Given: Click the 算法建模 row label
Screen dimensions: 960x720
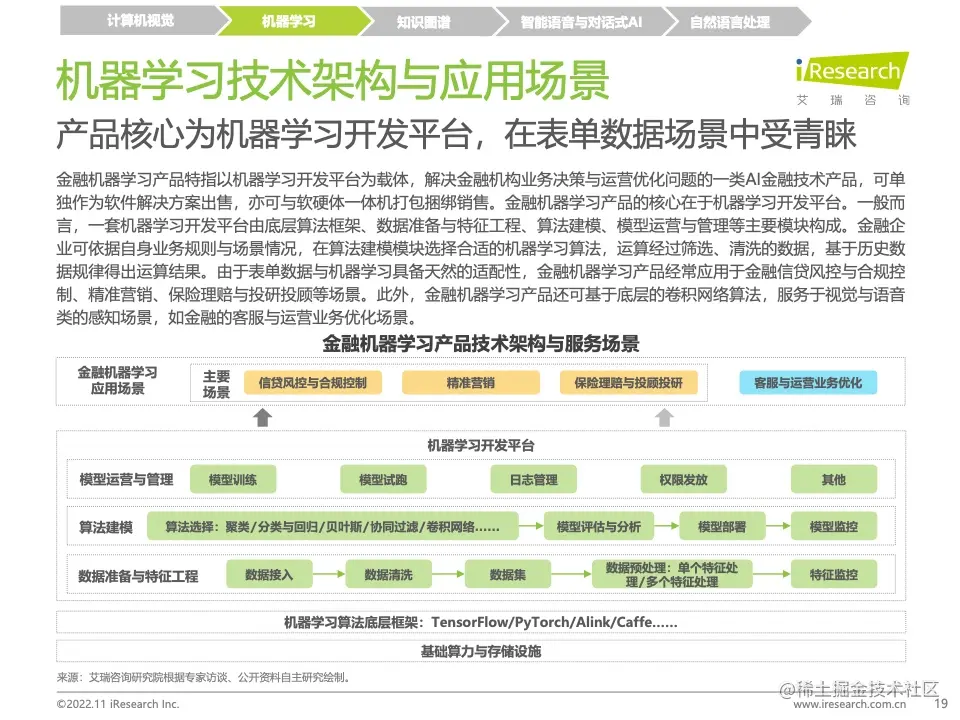Looking at the screenshot, I should click(106, 527).
